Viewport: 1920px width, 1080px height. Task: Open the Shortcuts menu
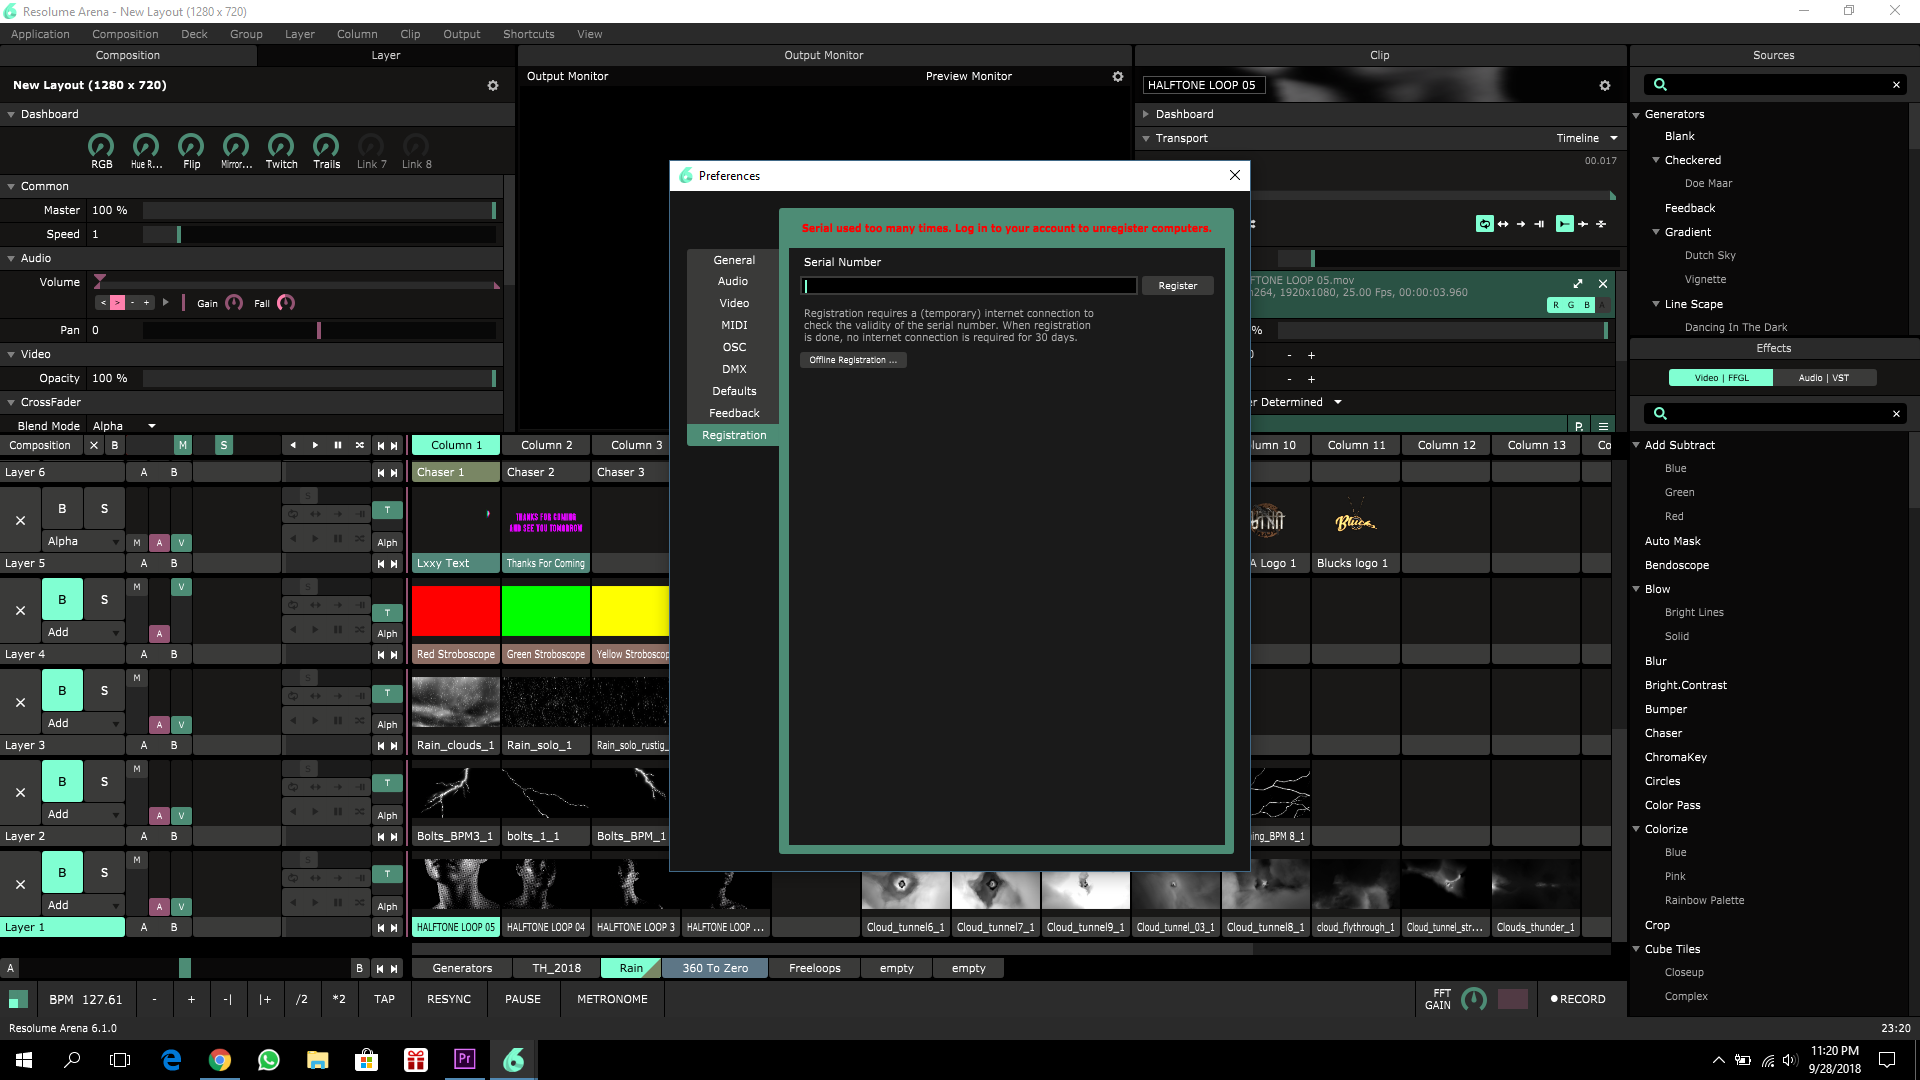[x=528, y=34]
